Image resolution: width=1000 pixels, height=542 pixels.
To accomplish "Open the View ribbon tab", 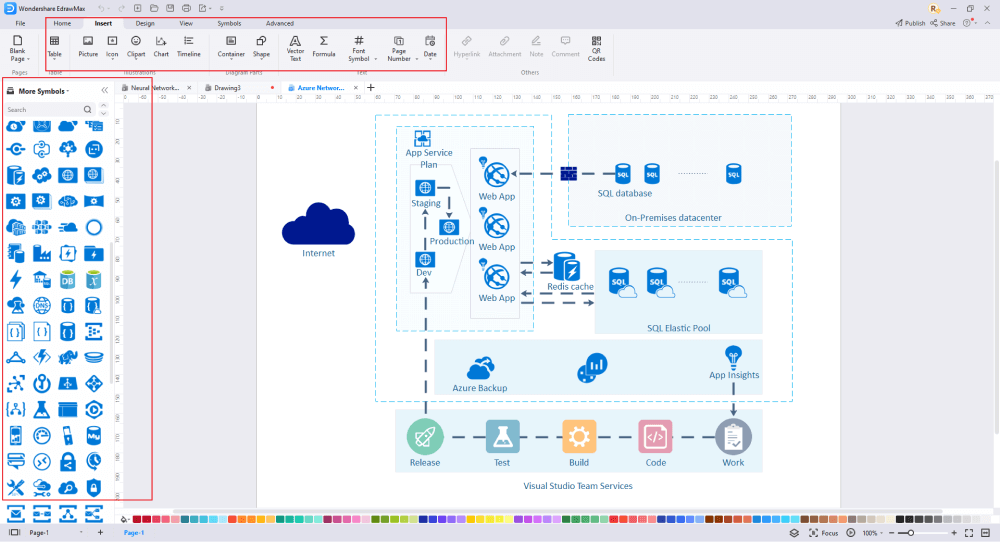I will click(x=186, y=23).
